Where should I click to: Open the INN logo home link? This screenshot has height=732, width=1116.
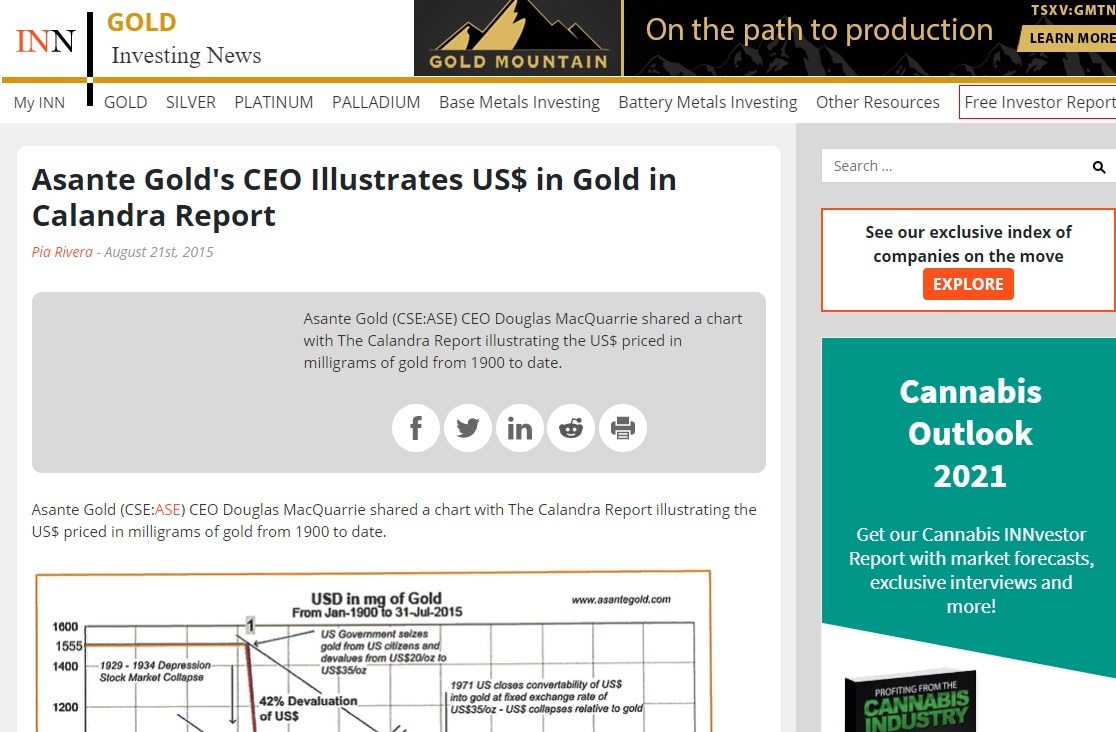(46, 41)
